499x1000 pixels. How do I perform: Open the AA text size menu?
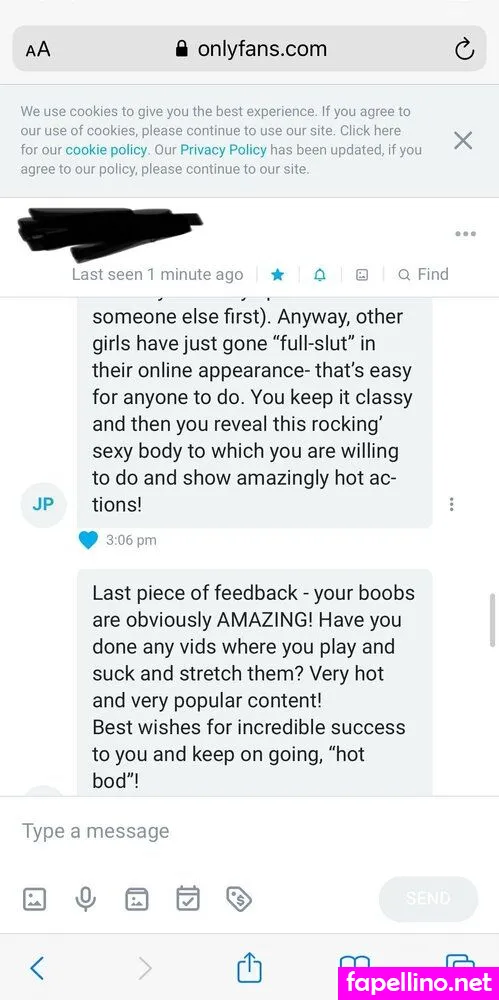38,50
